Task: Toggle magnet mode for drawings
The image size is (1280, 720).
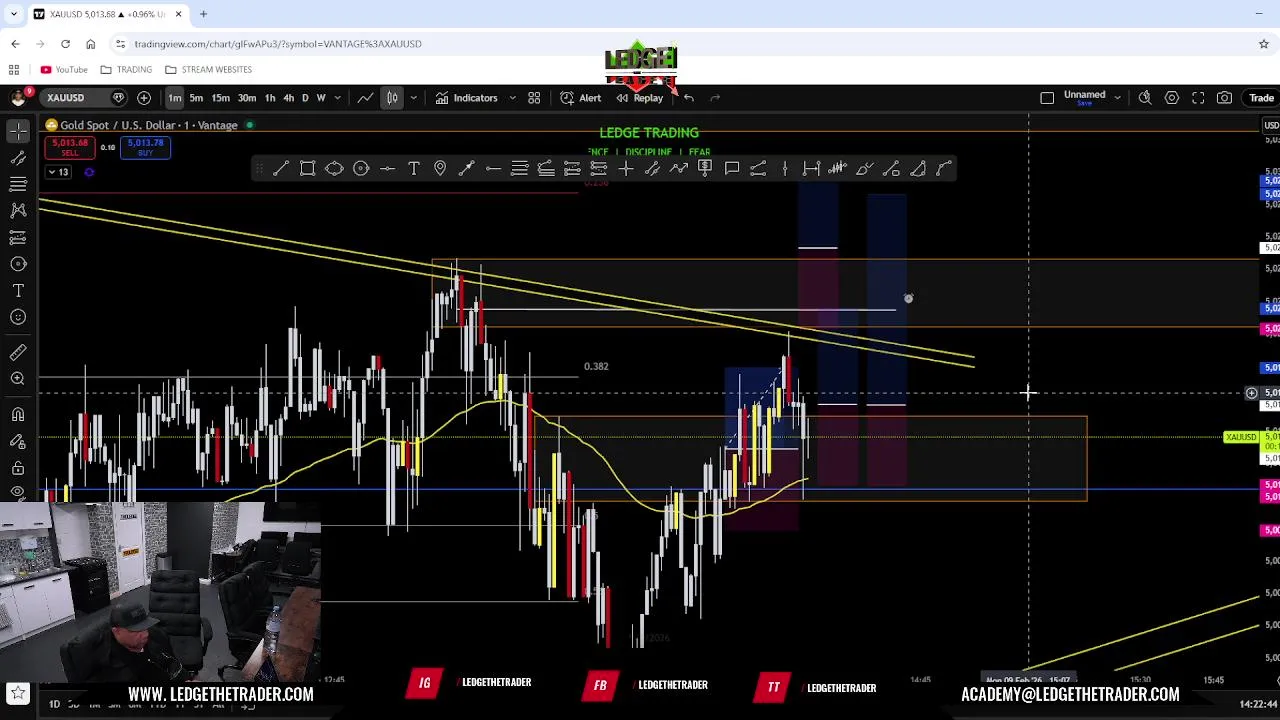Action: point(18,414)
